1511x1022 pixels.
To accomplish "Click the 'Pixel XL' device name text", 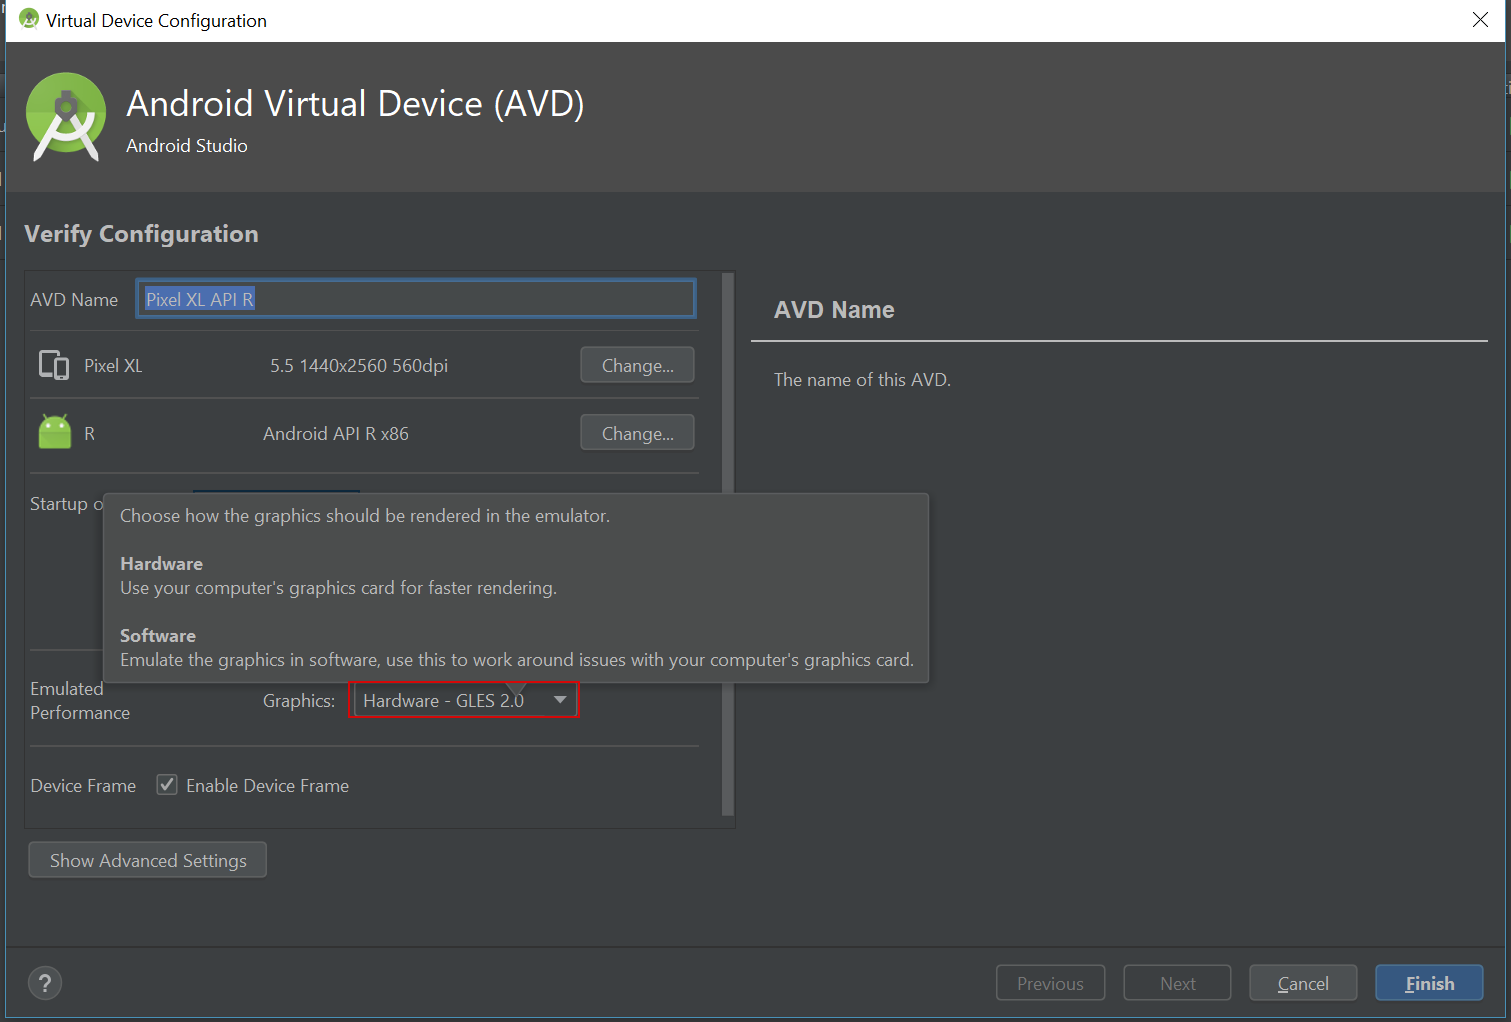I will [x=113, y=365].
